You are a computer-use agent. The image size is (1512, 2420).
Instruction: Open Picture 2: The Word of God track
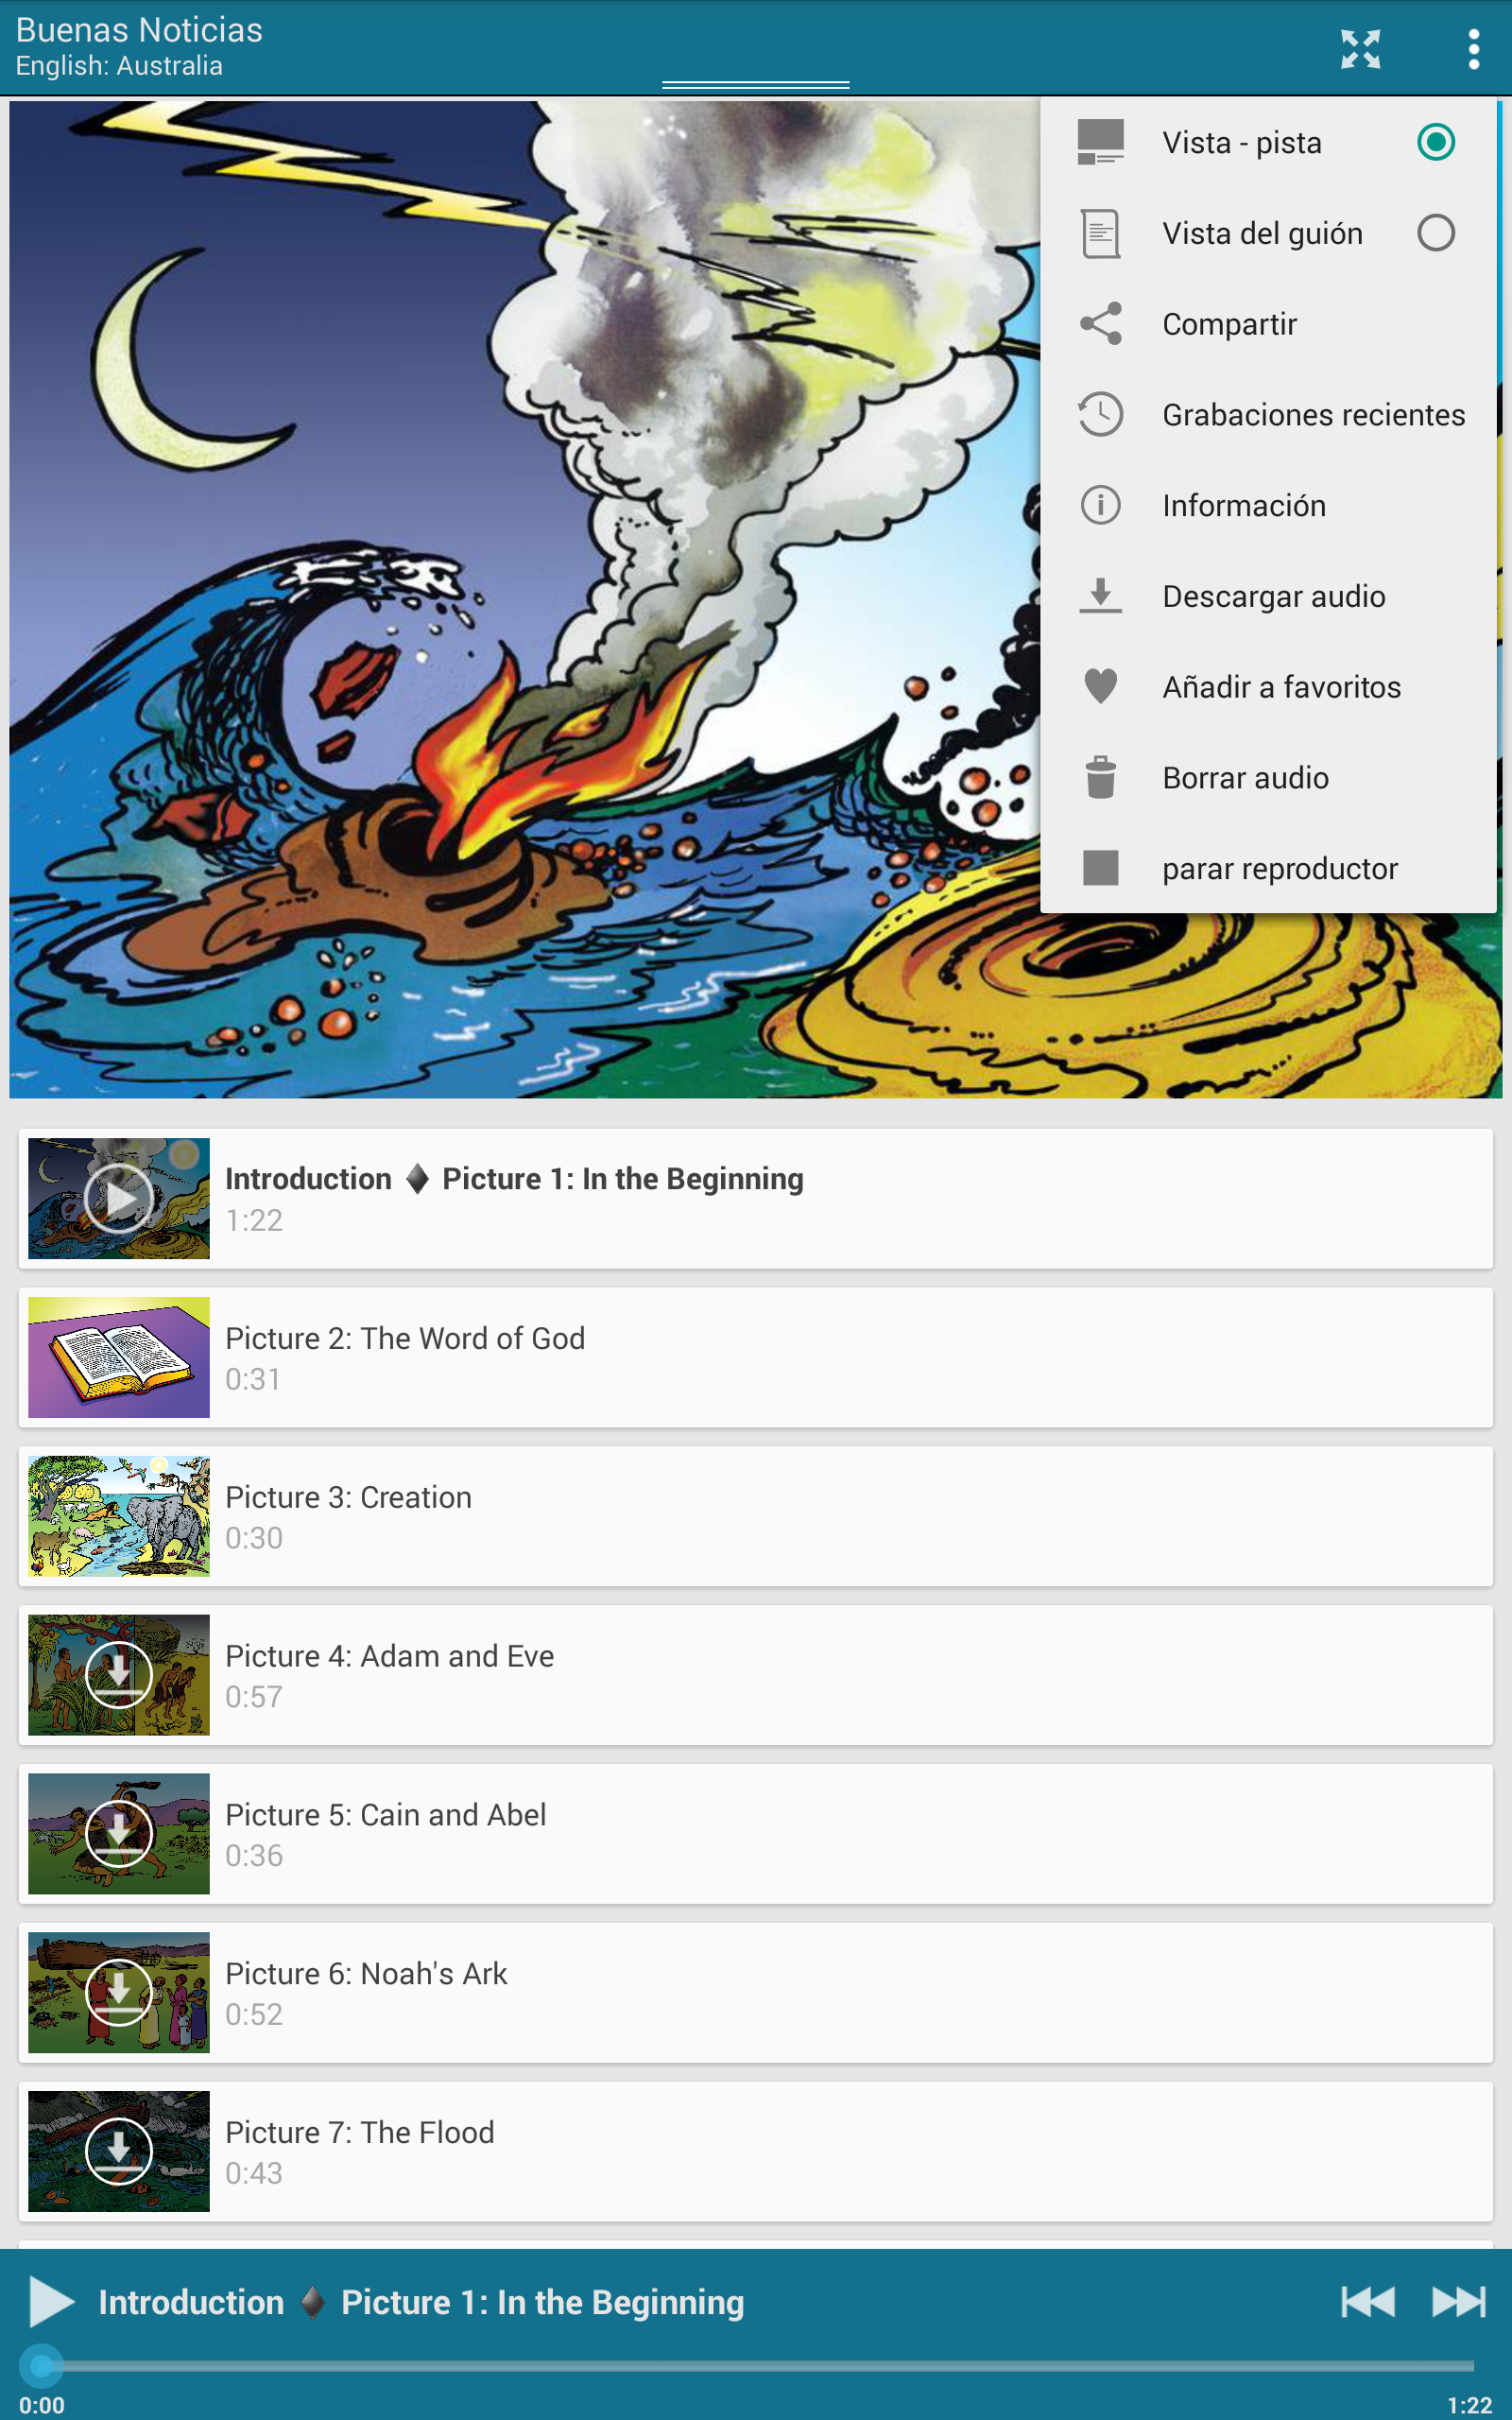coord(756,1357)
